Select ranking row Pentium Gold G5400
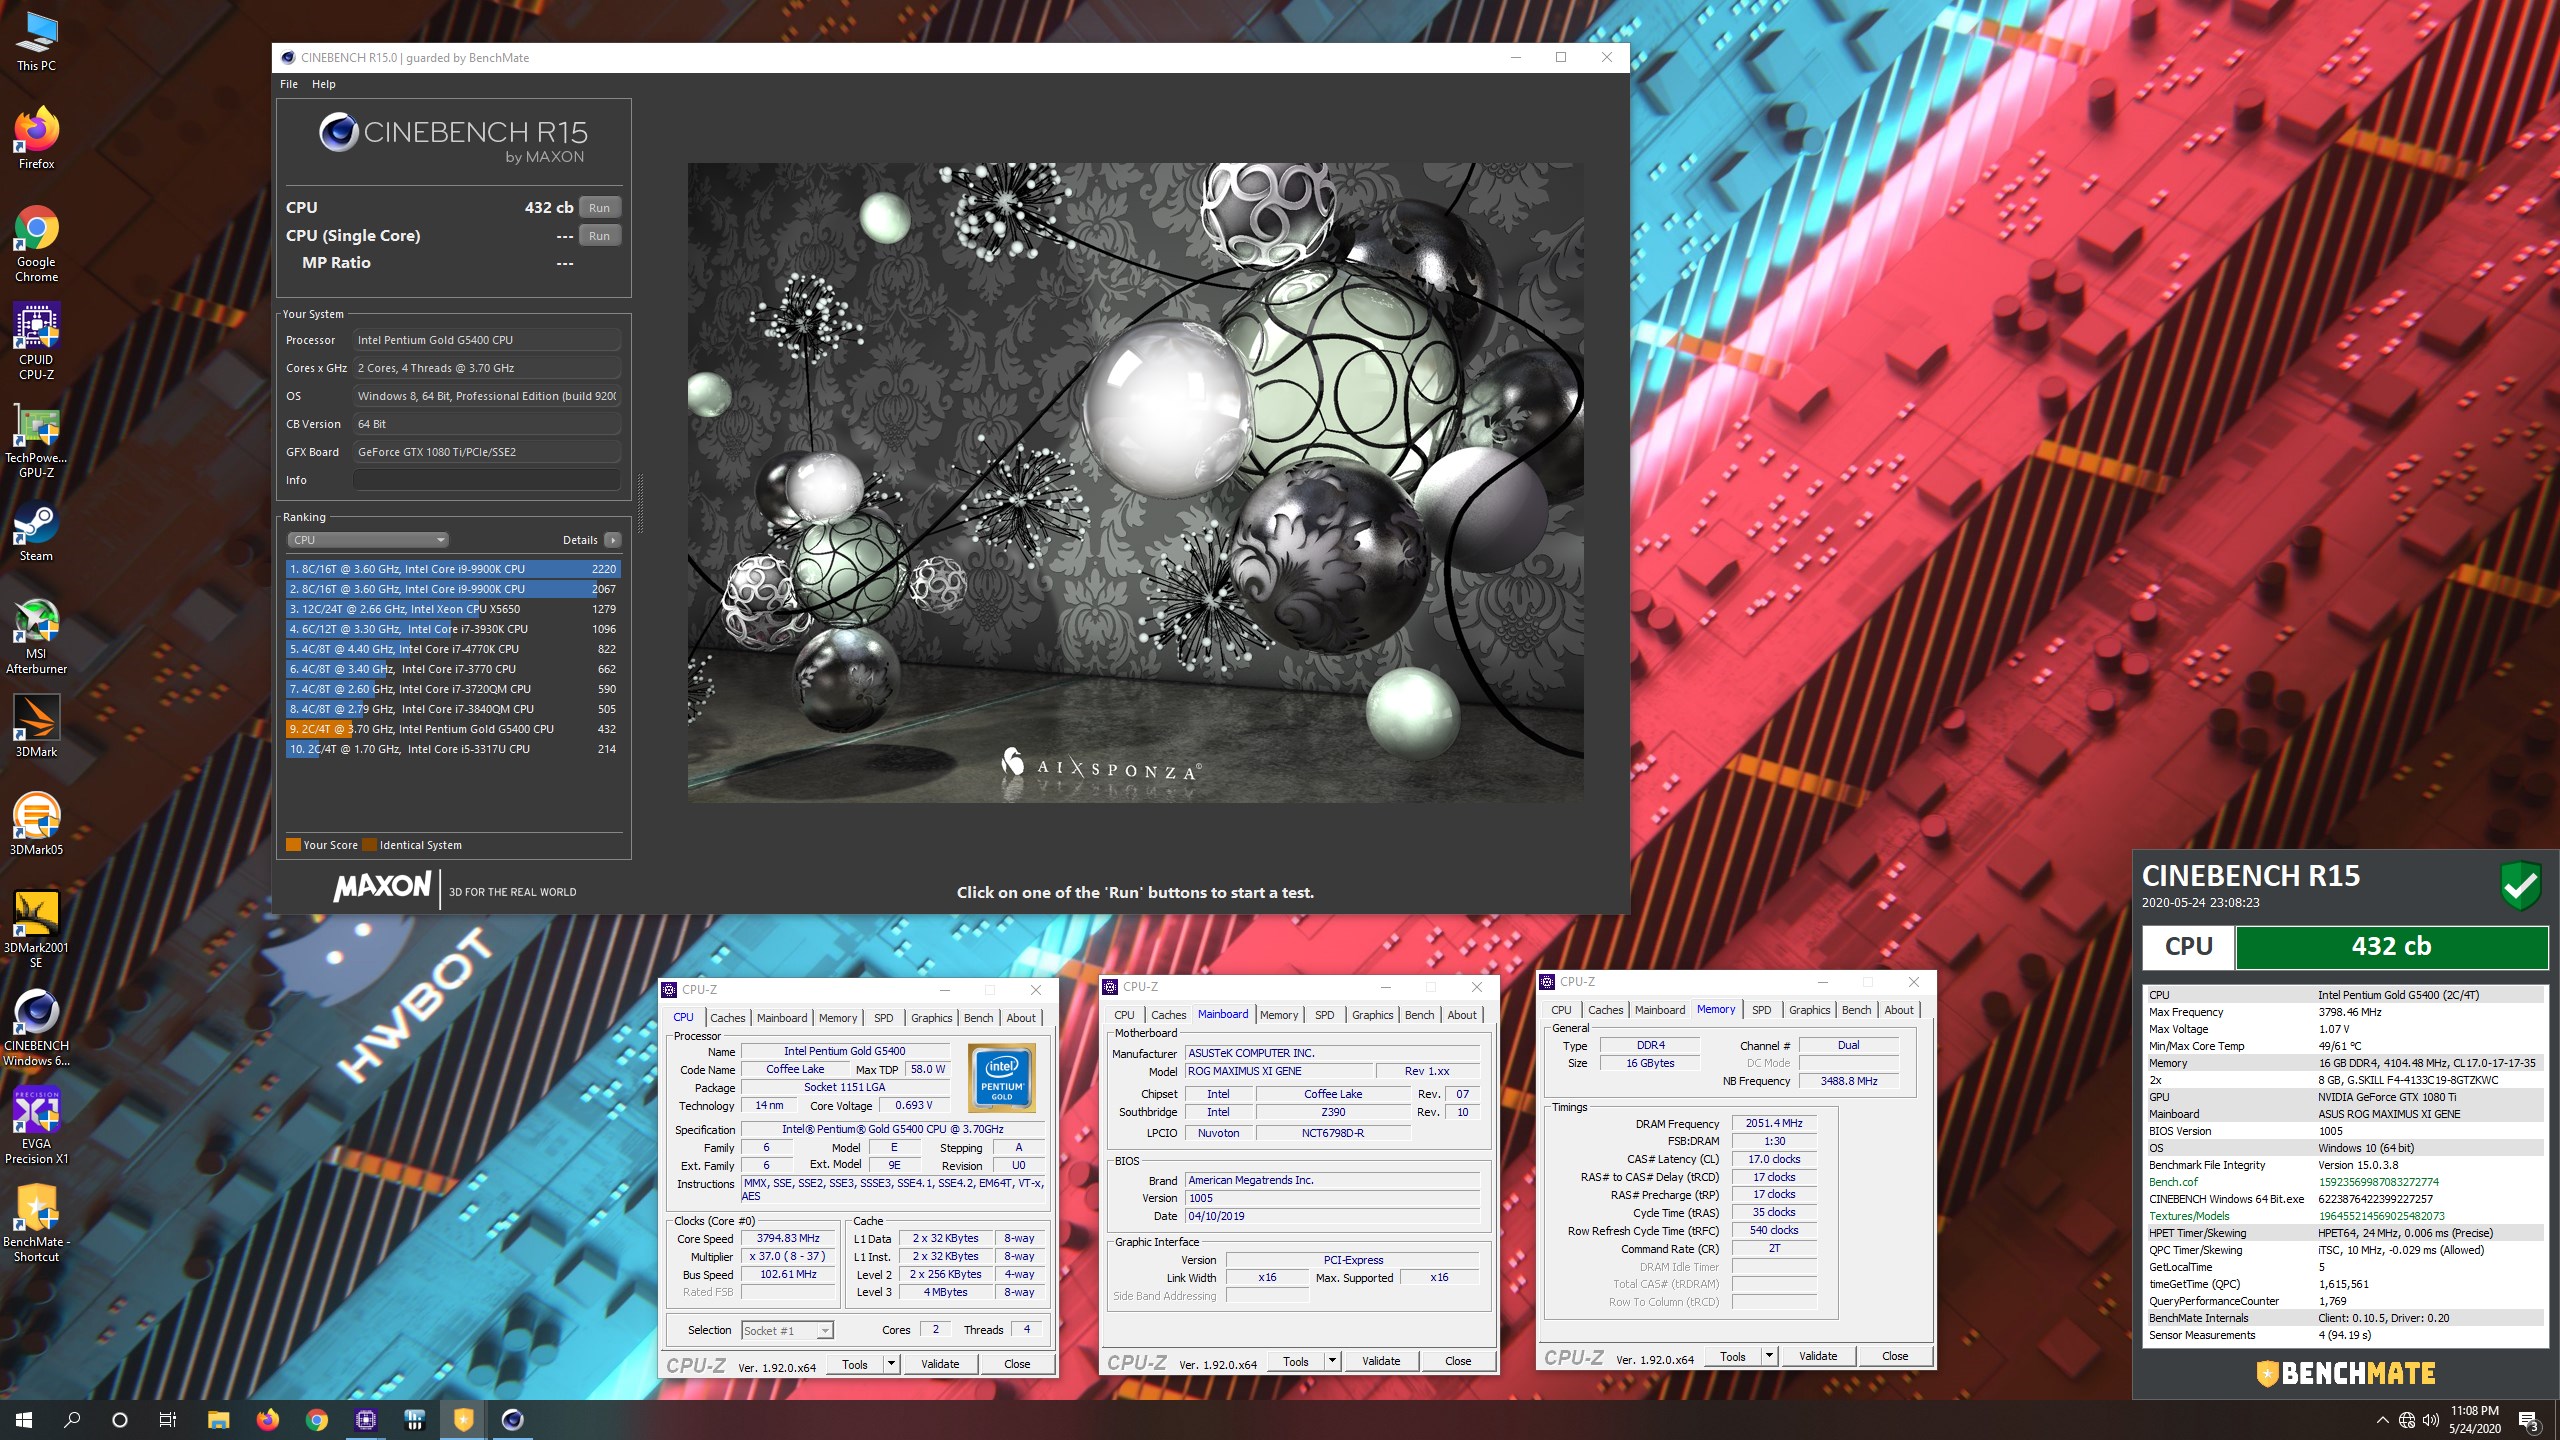 coord(453,729)
